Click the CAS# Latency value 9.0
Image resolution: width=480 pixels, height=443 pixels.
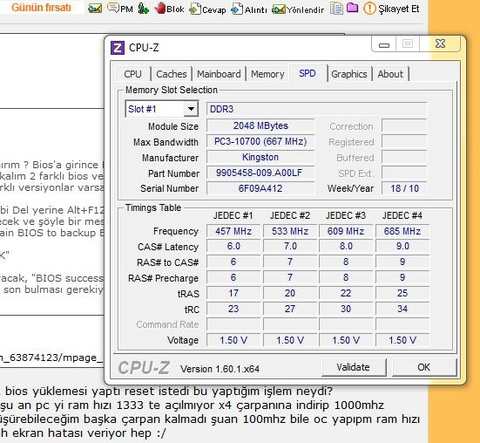coord(402,246)
